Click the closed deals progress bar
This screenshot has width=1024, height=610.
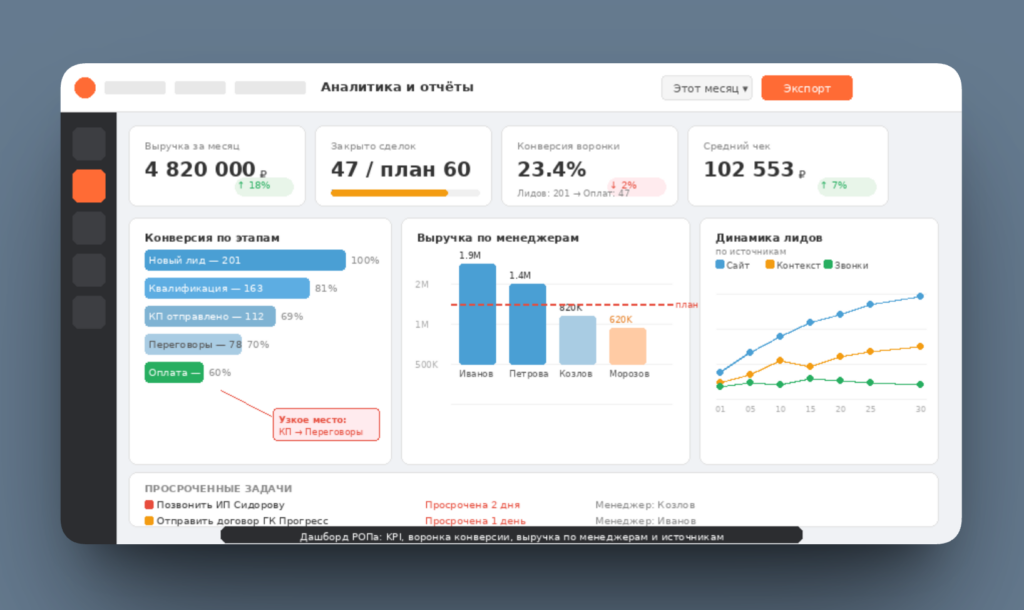click(405, 193)
